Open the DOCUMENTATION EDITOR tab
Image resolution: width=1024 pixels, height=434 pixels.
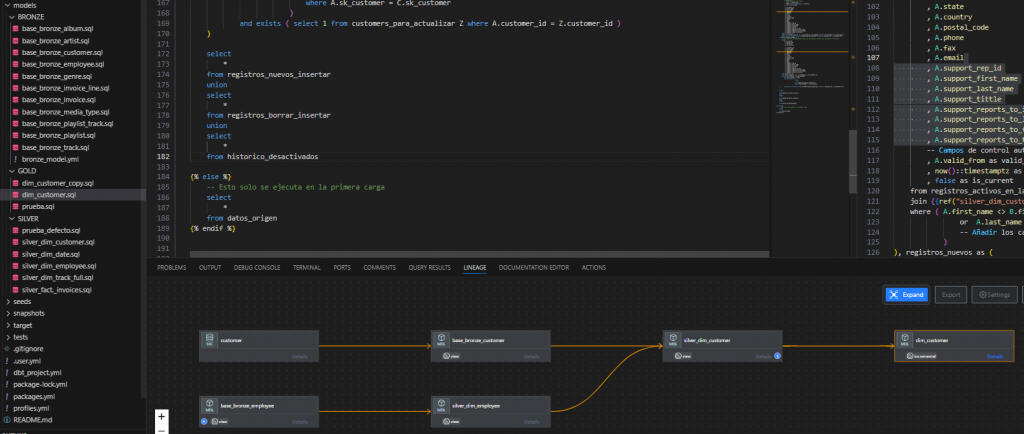(x=534, y=268)
